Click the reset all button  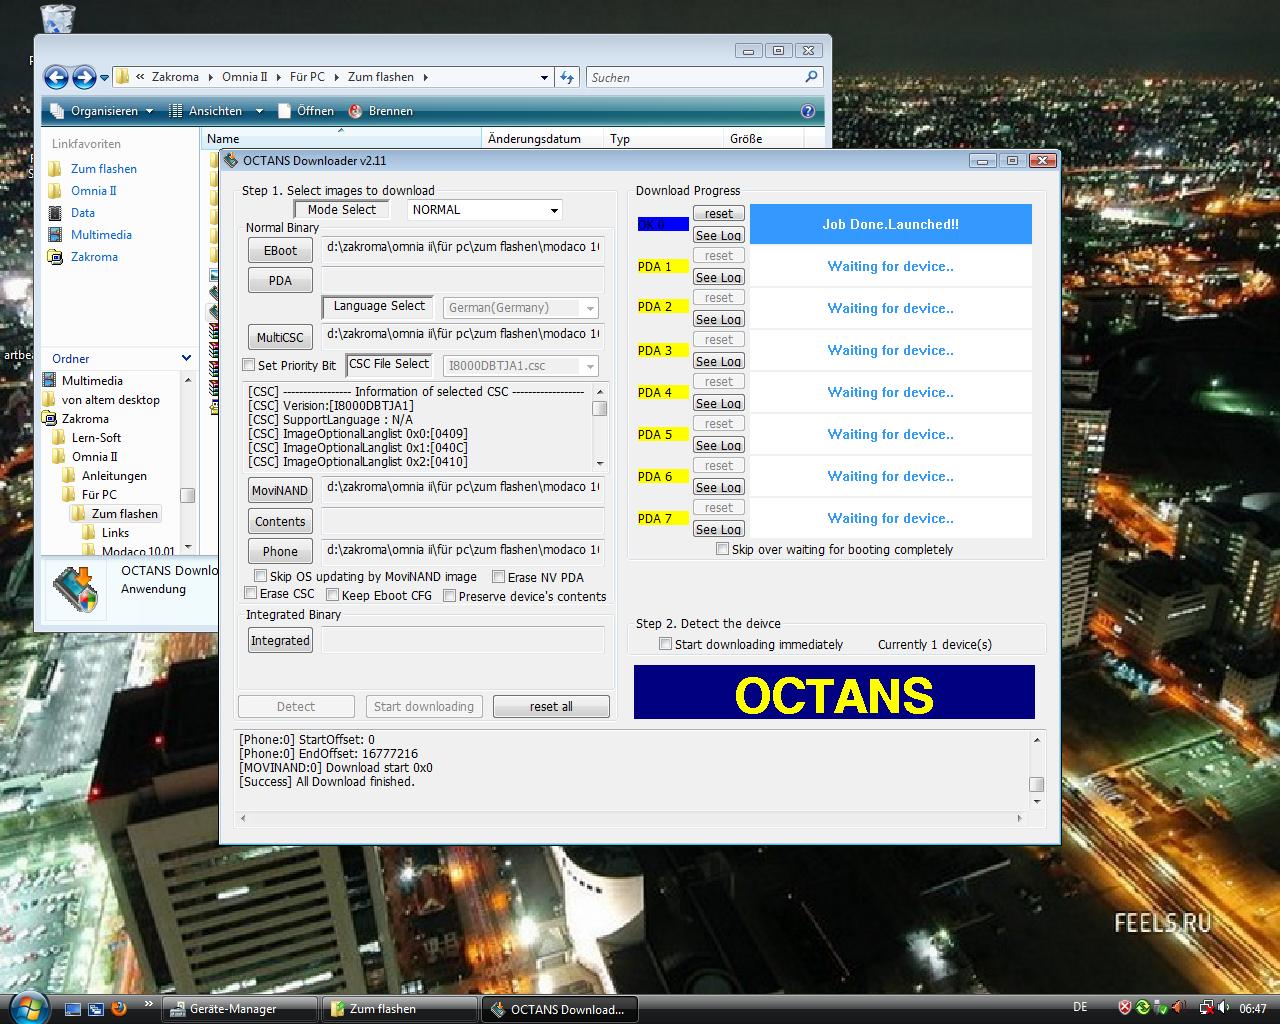(x=551, y=707)
